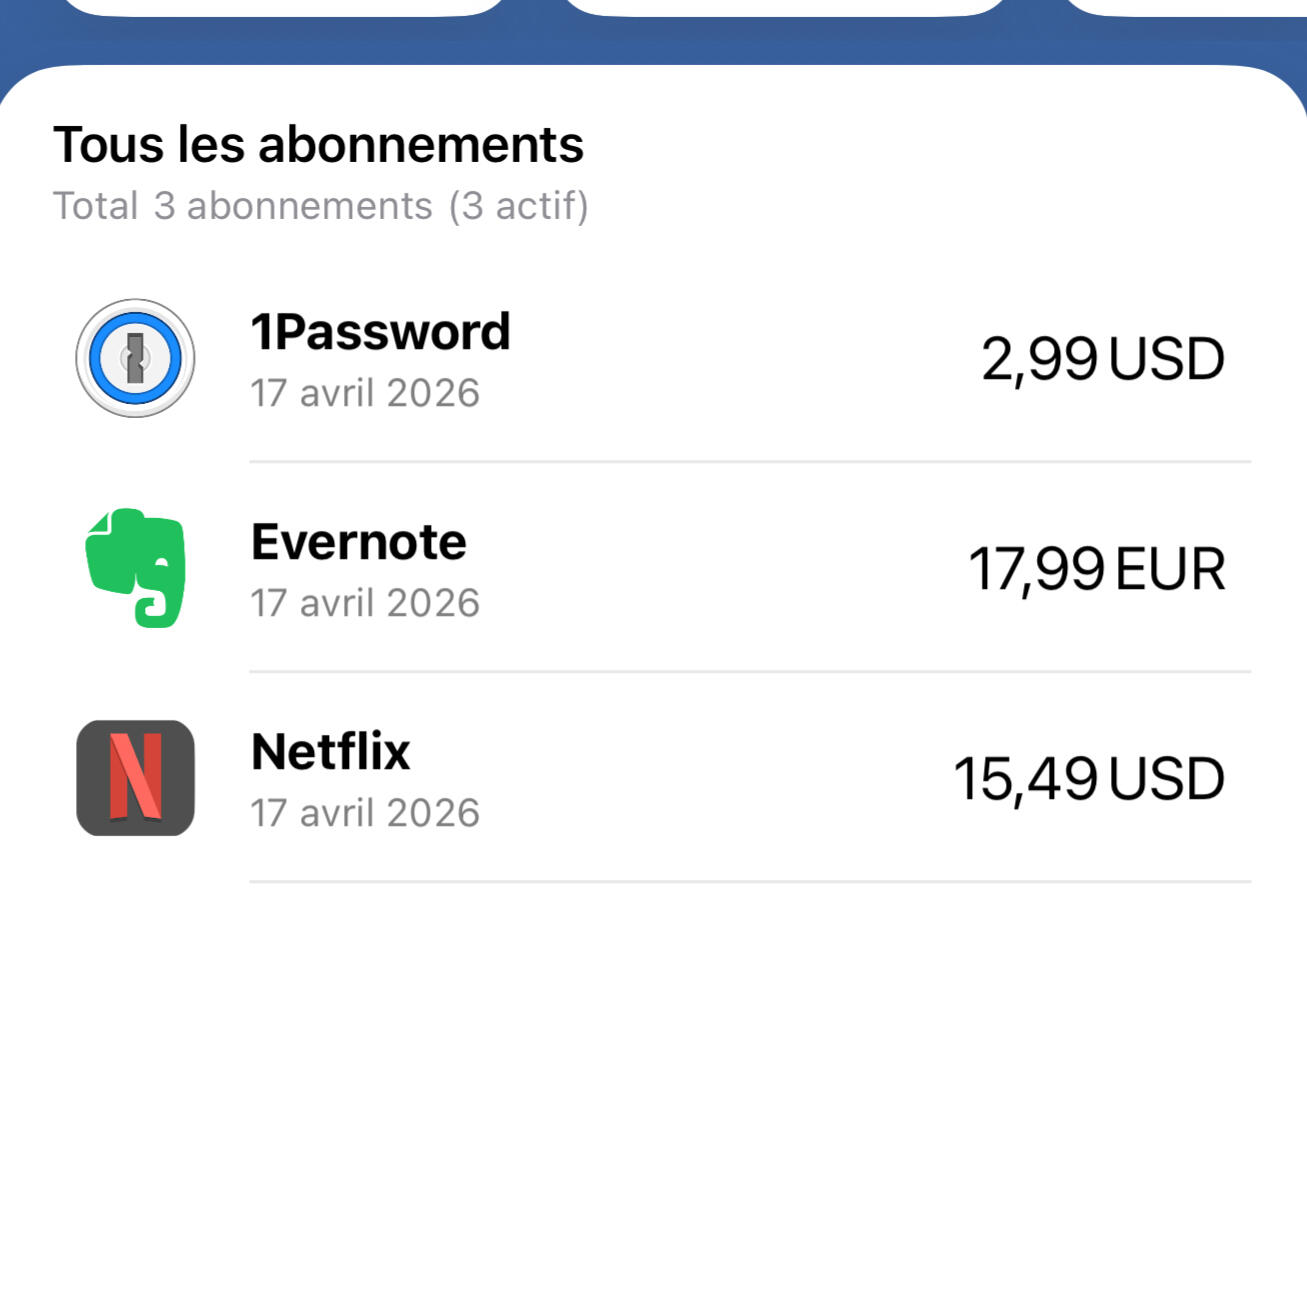Screen dimensions: 1307x1307
Task: Tap the red Netflix N icon
Action: [135, 778]
